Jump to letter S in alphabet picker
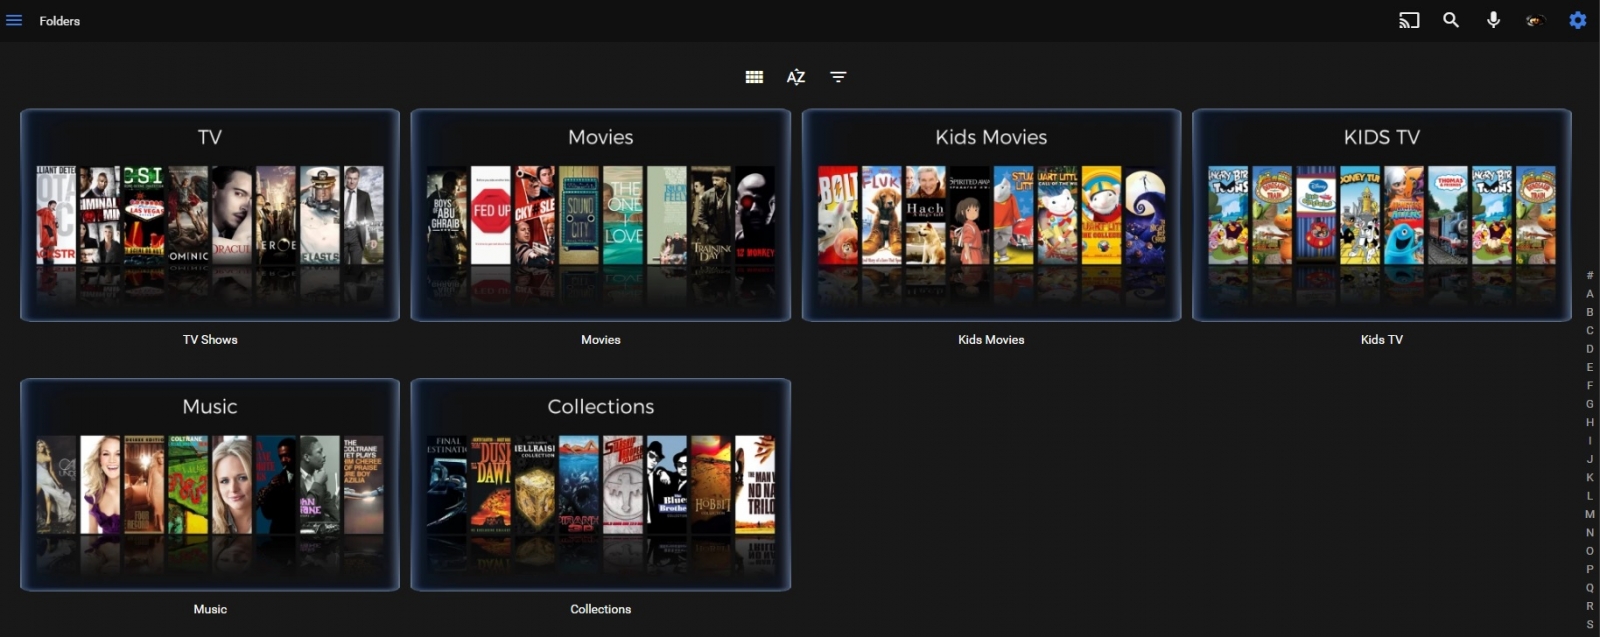The width and height of the screenshot is (1600, 637). pyautogui.click(x=1590, y=624)
